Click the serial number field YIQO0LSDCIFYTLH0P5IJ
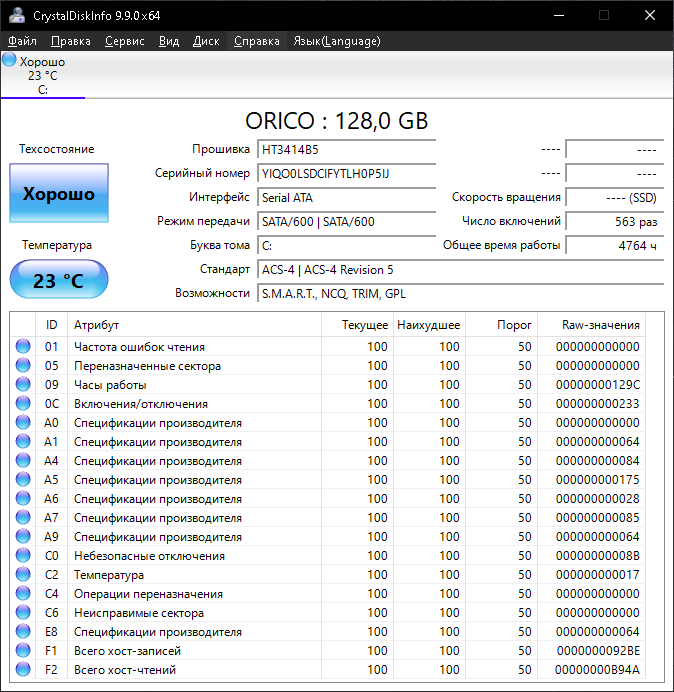Viewport: 674px width, 692px height. (346, 173)
